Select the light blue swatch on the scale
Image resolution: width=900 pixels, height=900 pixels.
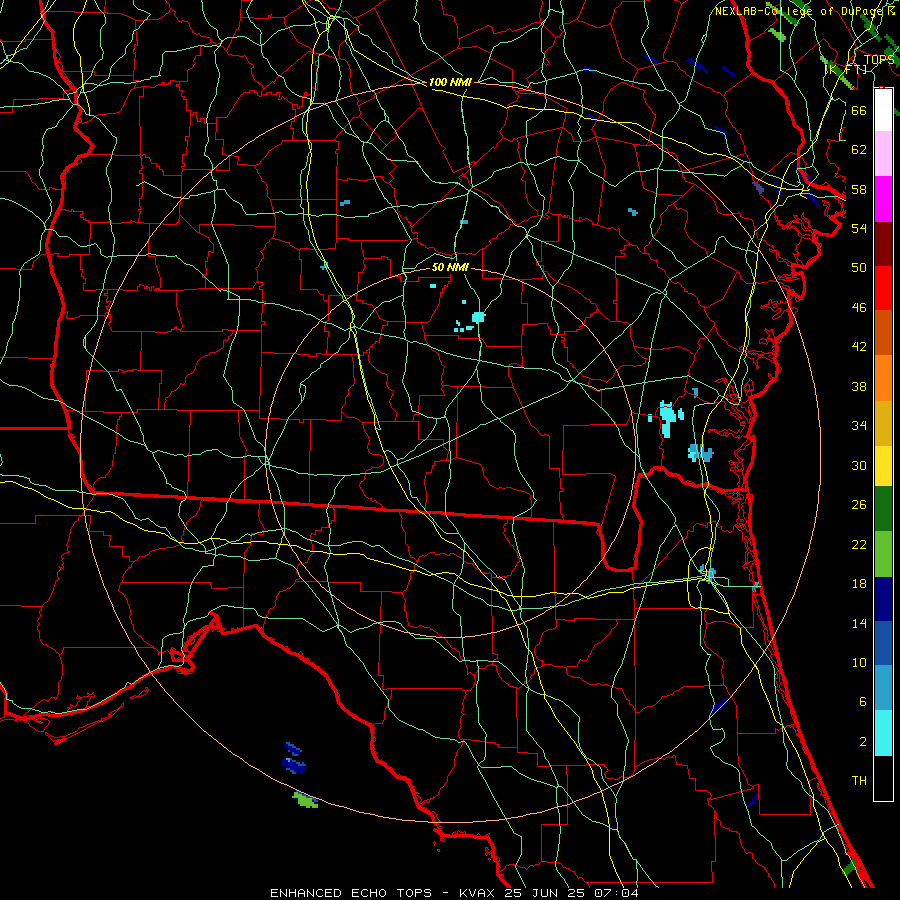(883, 688)
